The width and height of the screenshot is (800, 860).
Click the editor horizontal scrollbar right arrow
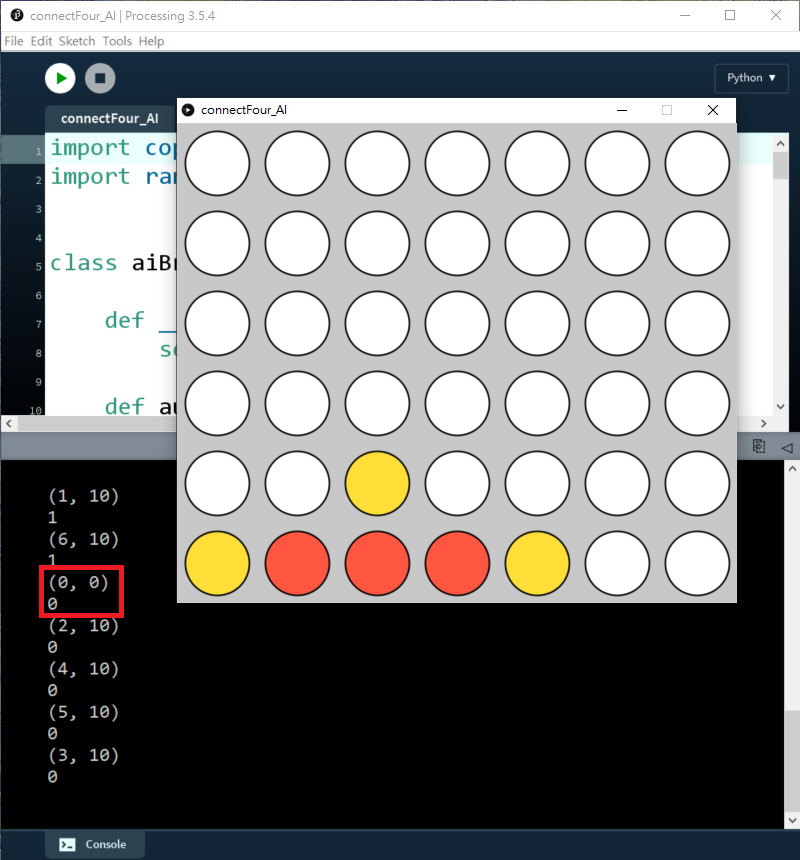click(x=764, y=424)
